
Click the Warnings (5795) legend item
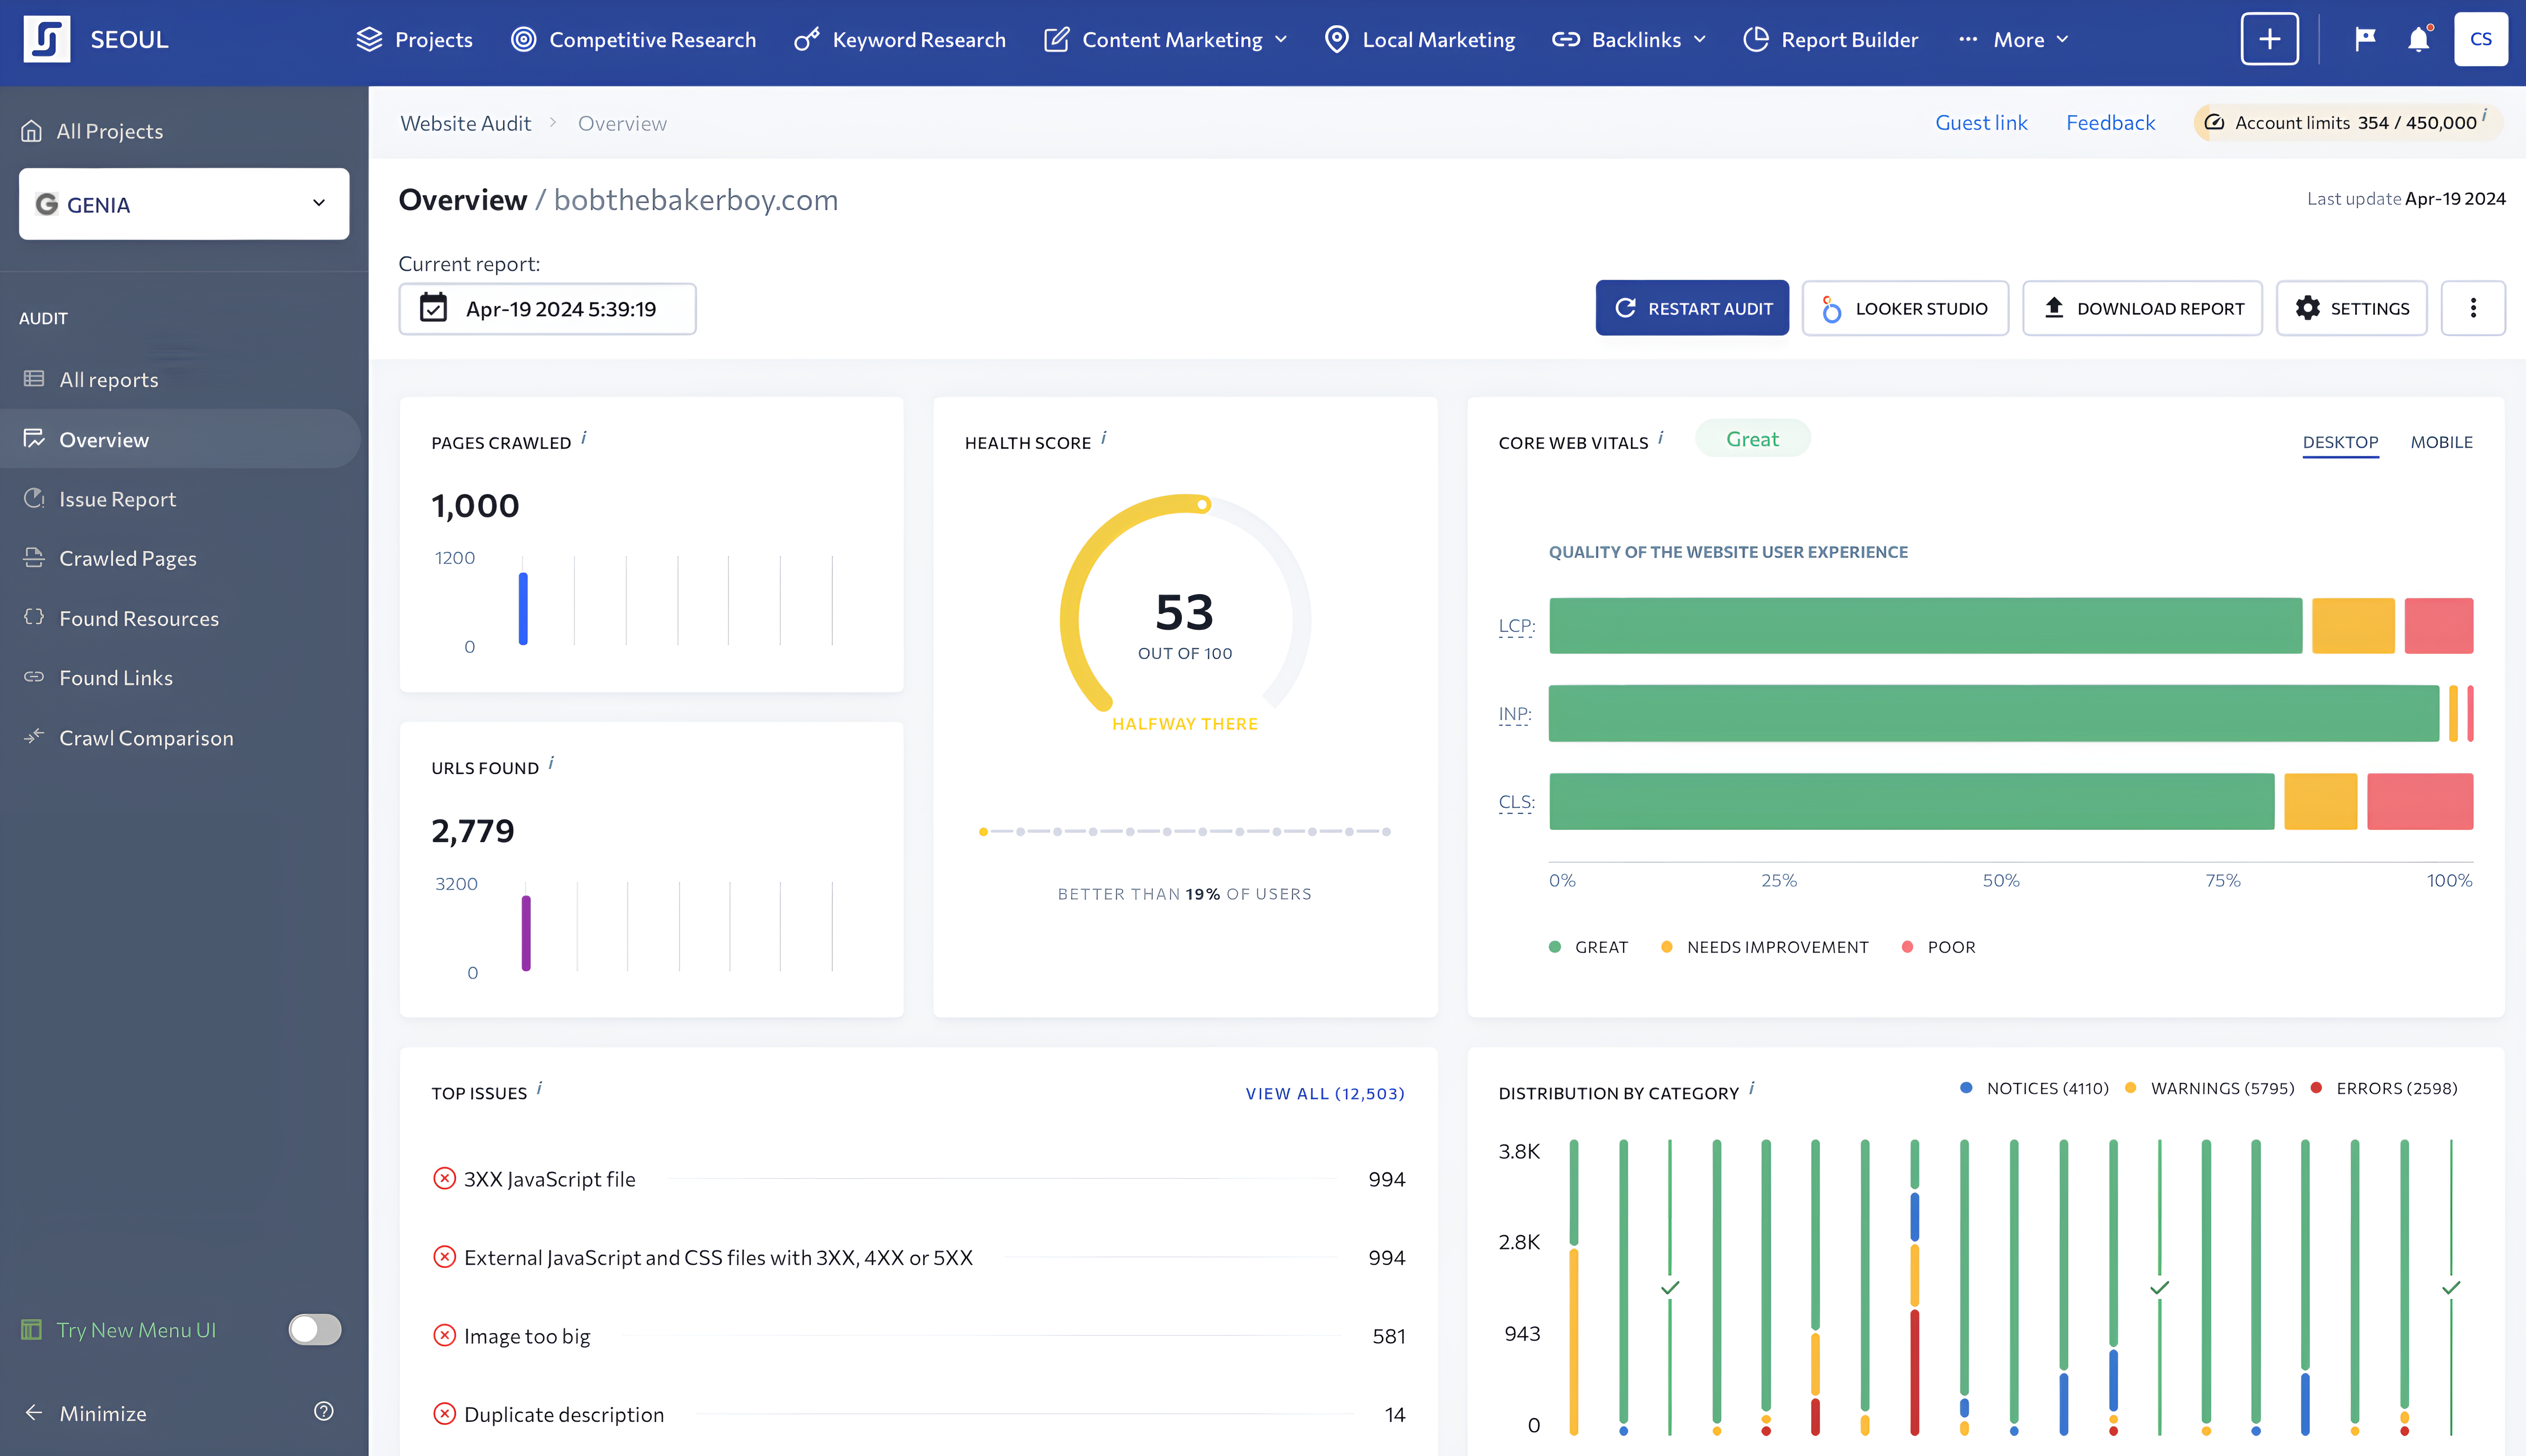click(x=2210, y=1088)
